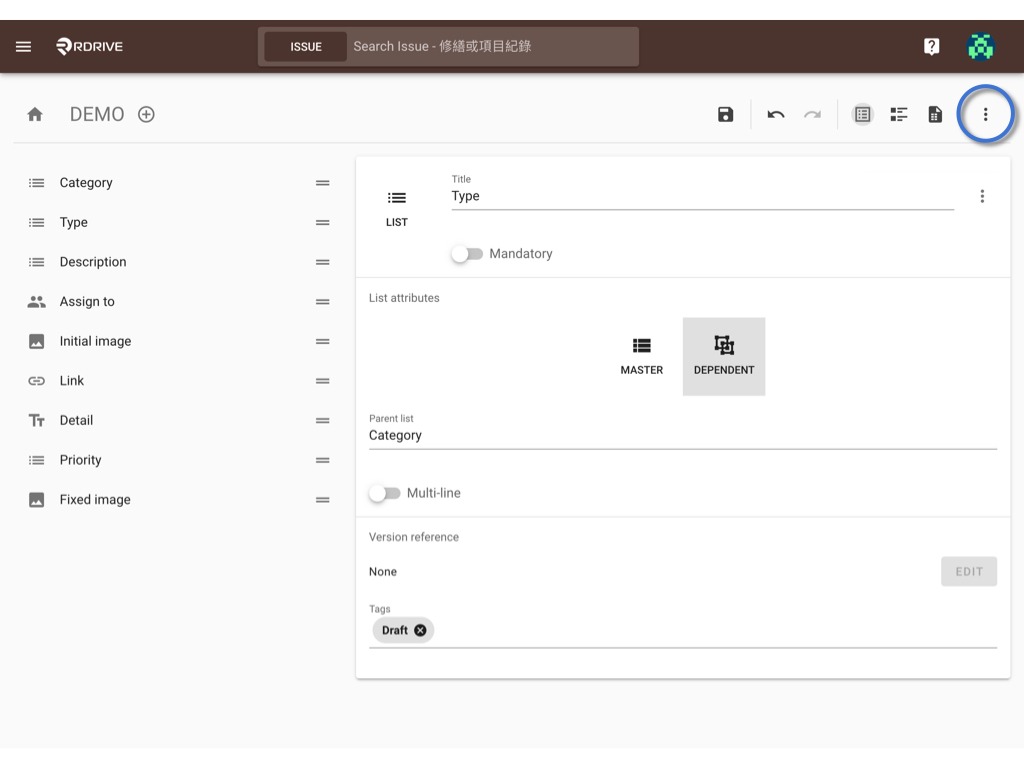The height and width of the screenshot is (768, 1024).
Task: Save the form with the floppy icon
Action: click(726, 114)
